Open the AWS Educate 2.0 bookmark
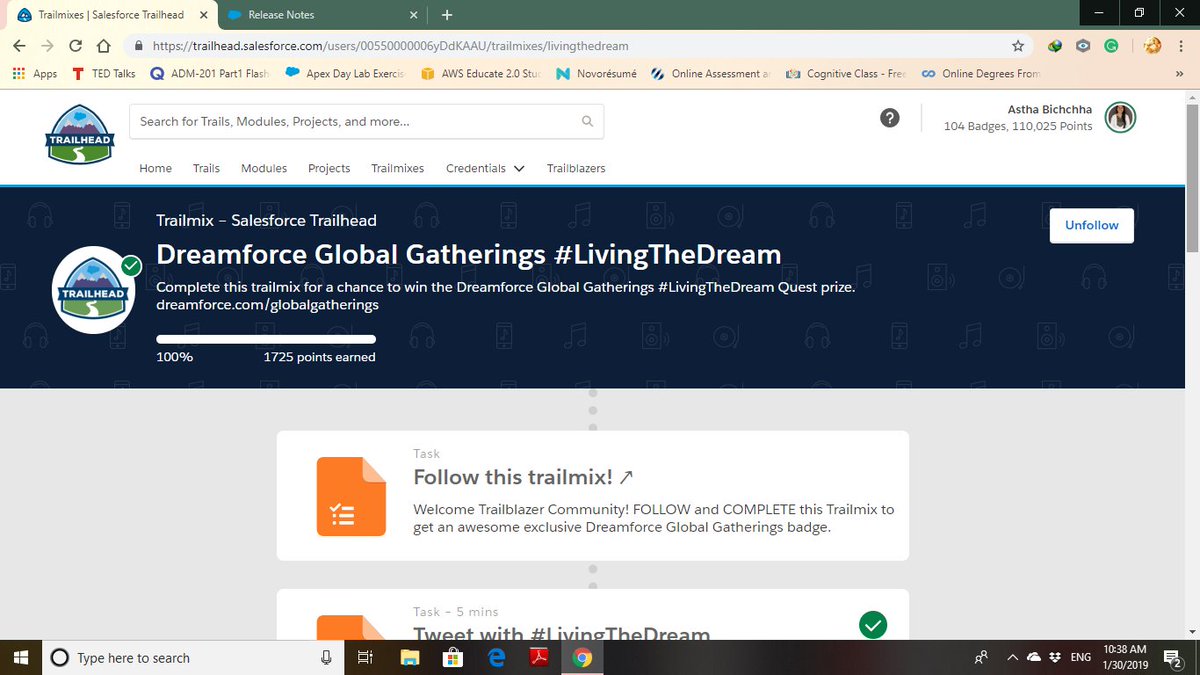Viewport: 1200px width, 675px height. pyautogui.click(x=481, y=74)
